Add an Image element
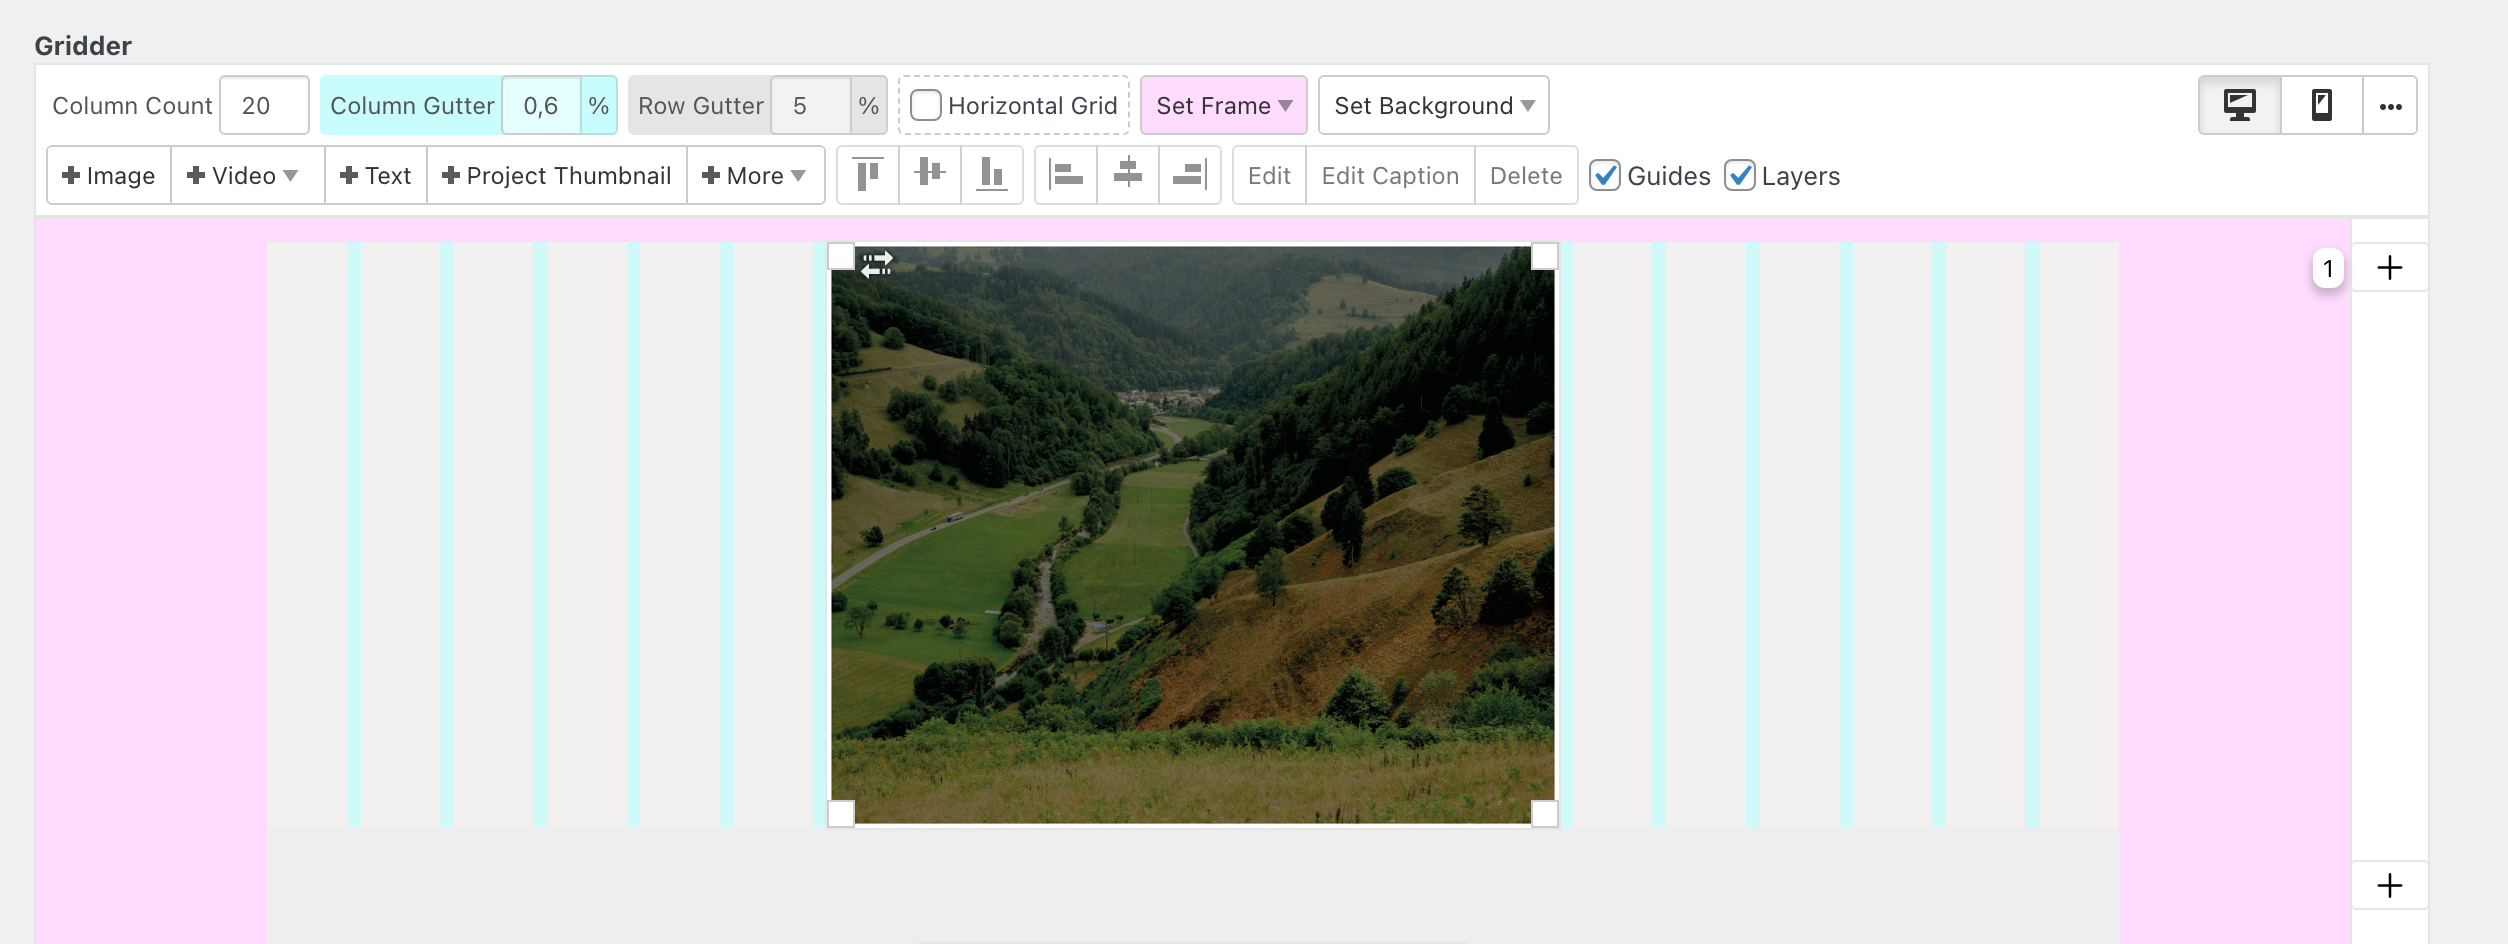 click(x=109, y=175)
